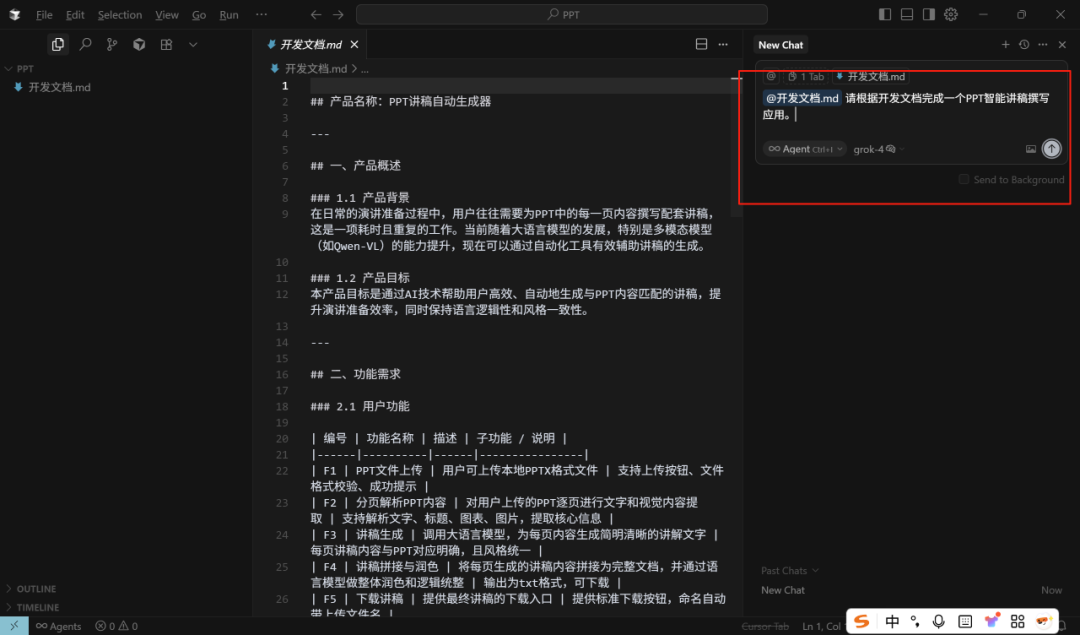Switch to the 开发文档.md editor tab
1080x635 pixels.
click(x=311, y=44)
